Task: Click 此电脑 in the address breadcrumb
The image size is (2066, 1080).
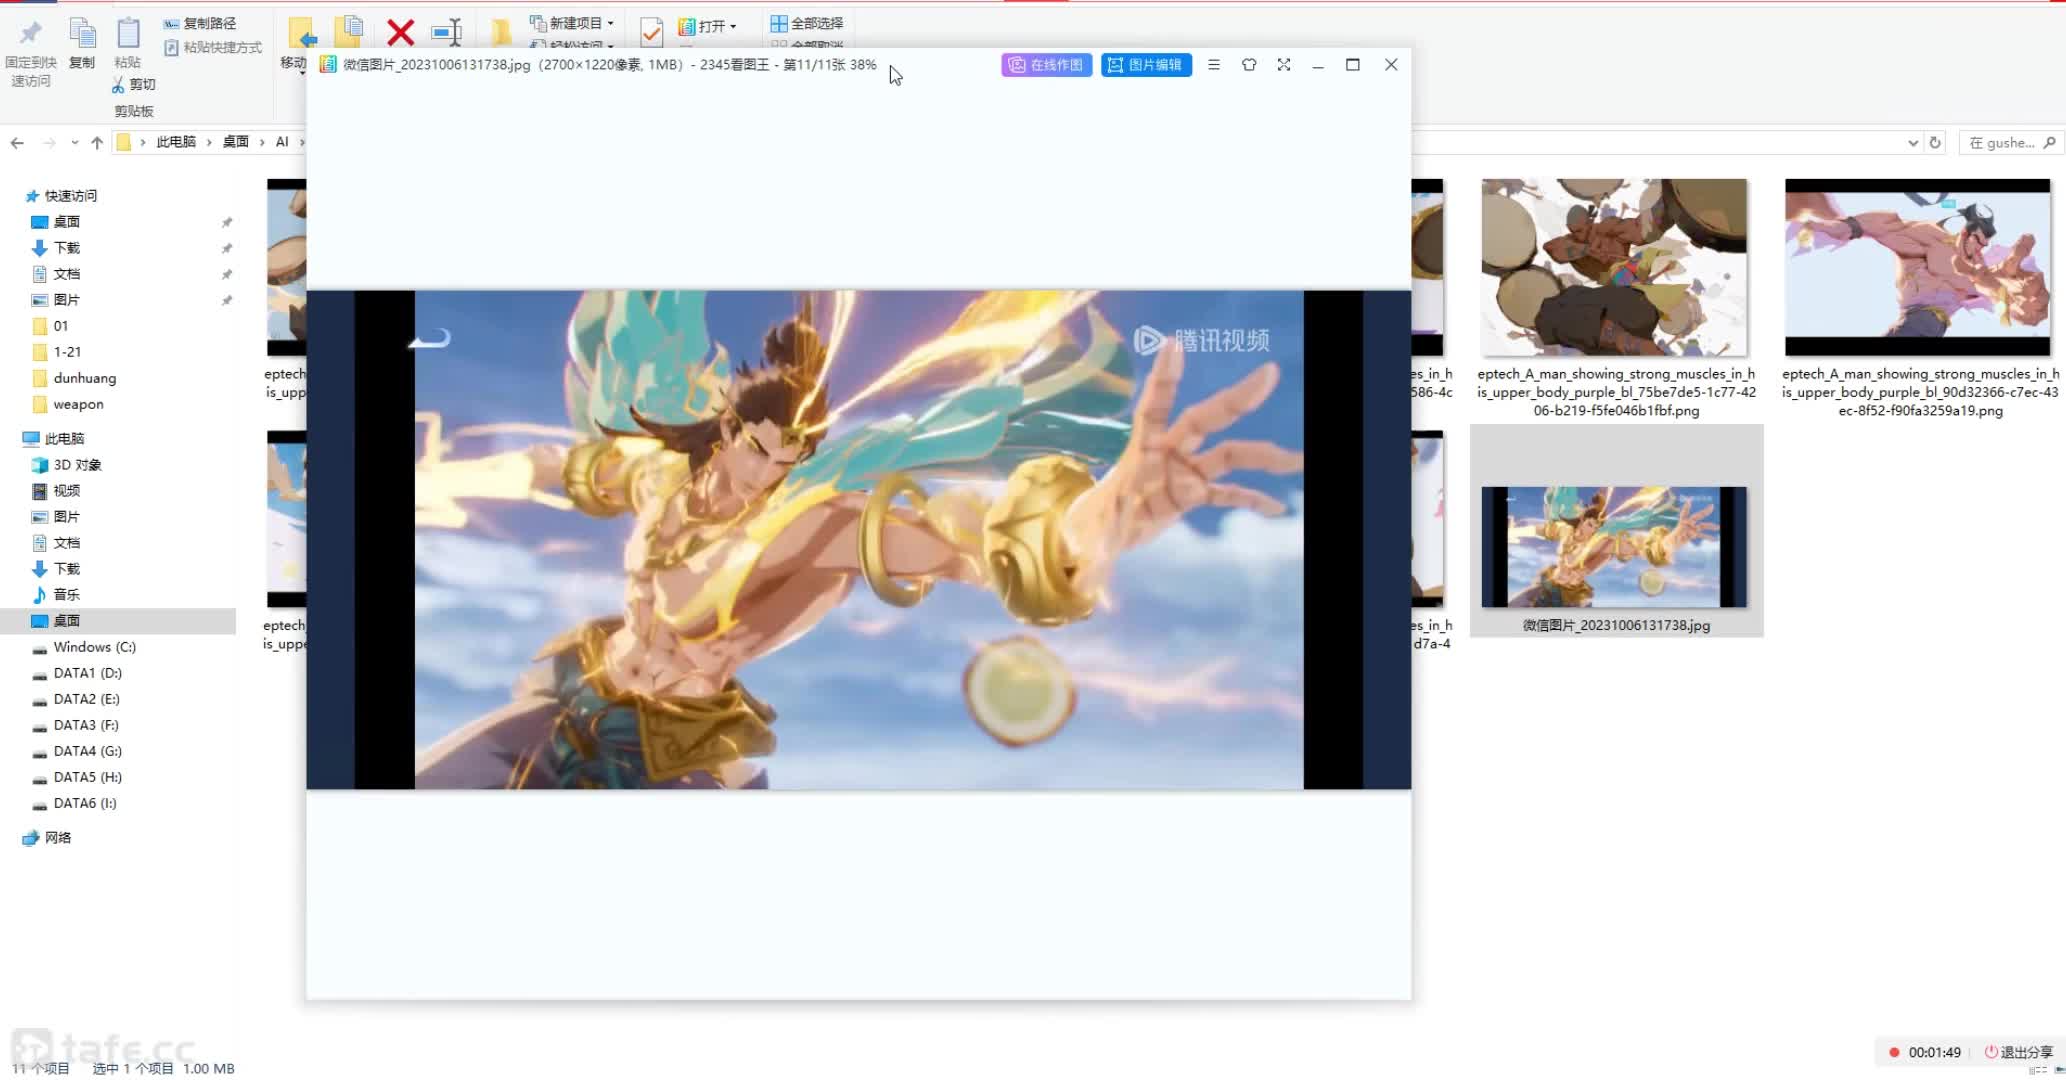Action: [x=176, y=142]
